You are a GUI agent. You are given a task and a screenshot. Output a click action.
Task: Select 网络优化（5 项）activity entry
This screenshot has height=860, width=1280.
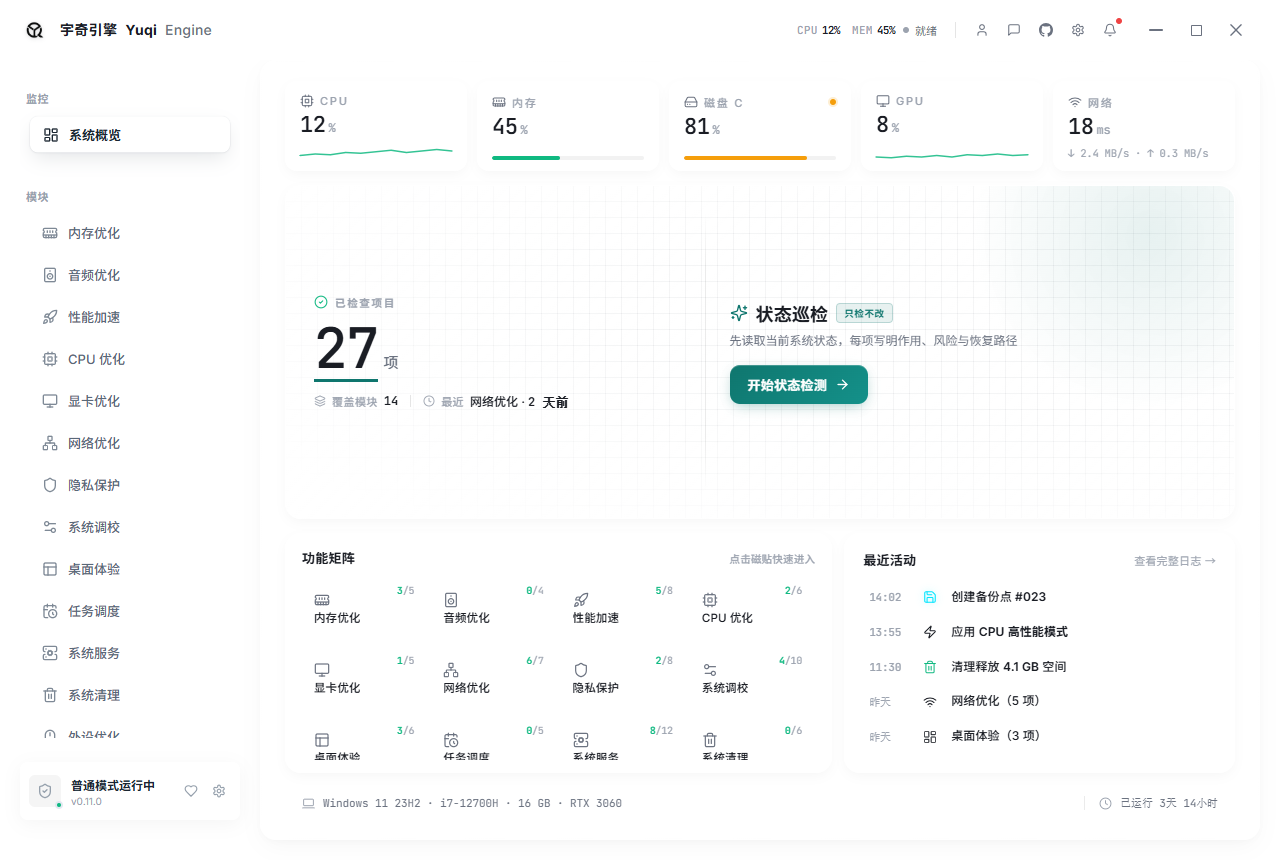click(1040, 701)
